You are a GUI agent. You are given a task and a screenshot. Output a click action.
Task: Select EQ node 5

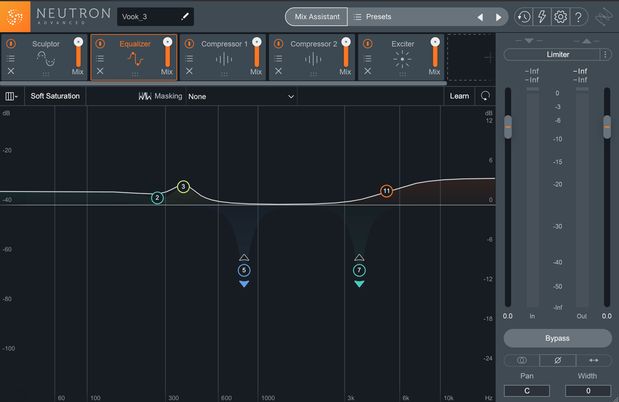(244, 271)
